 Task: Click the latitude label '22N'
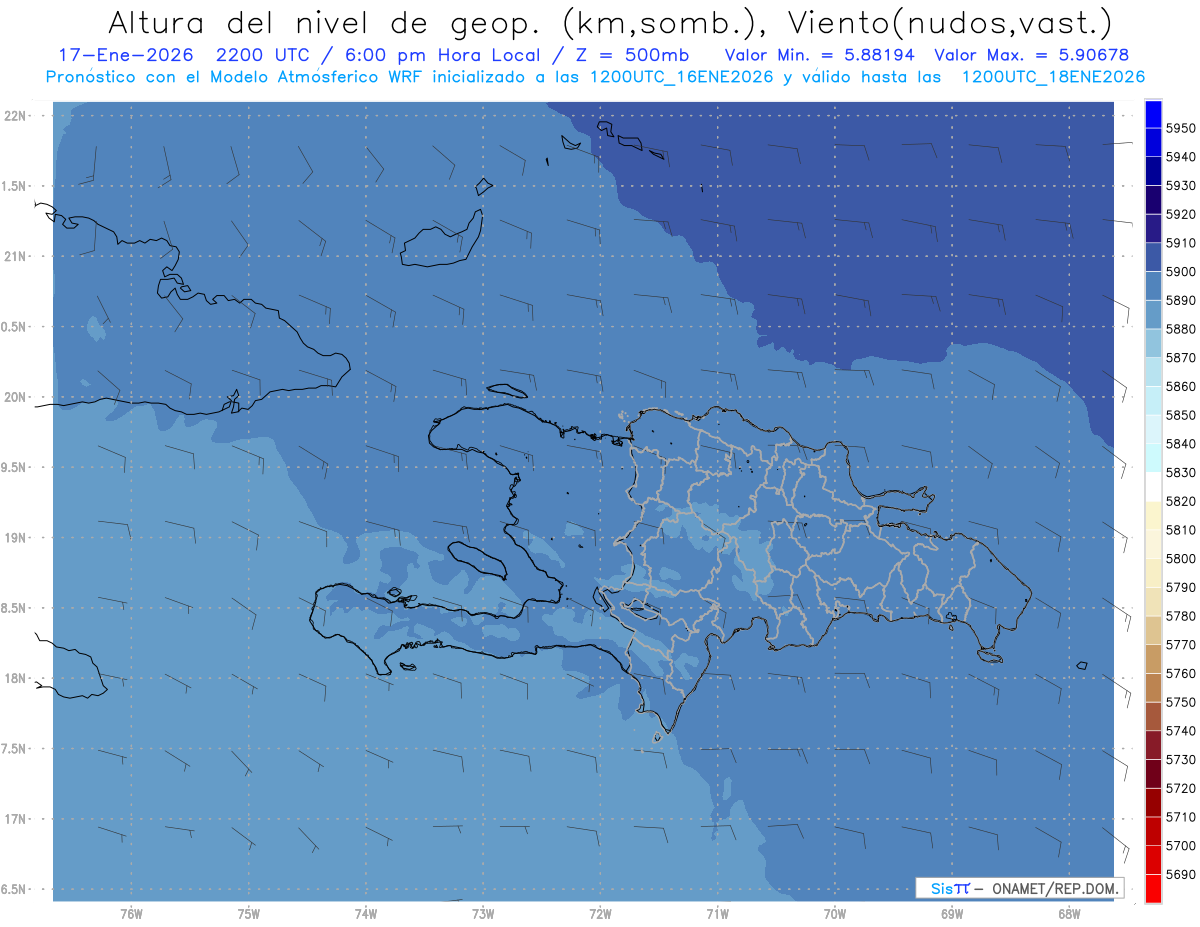pos(17,116)
